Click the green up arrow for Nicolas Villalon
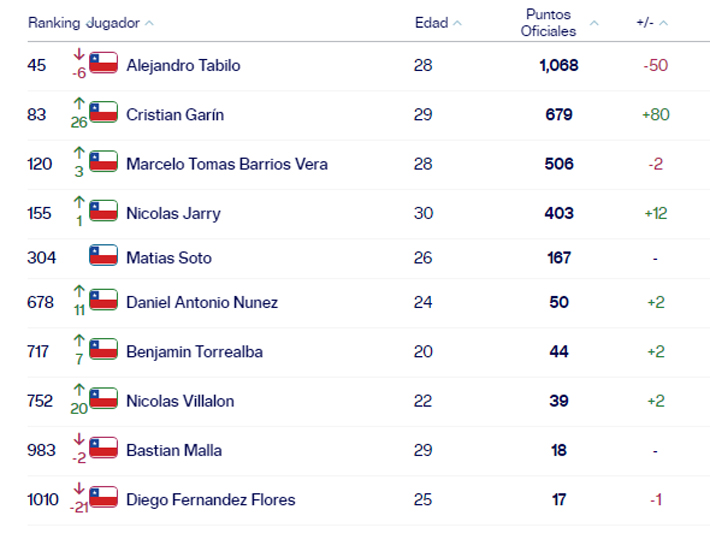The height and width of the screenshot is (551, 710). click(x=79, y=391)
